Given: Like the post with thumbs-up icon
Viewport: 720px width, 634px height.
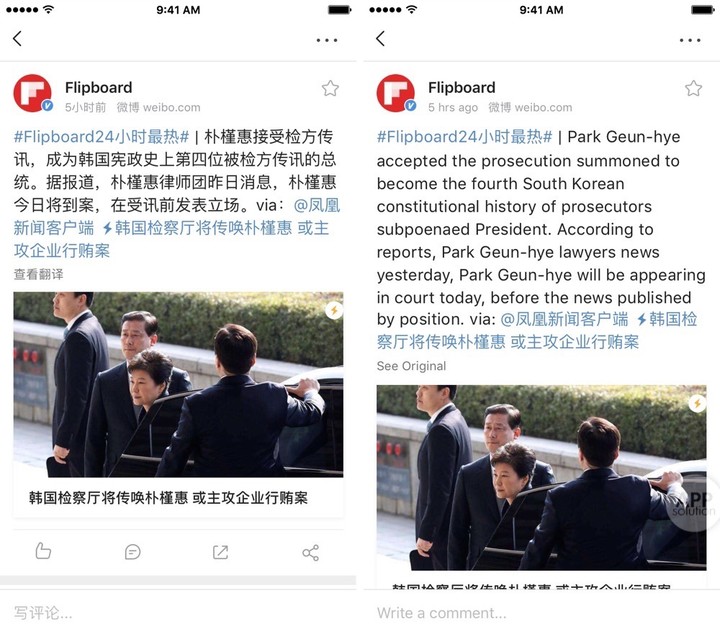Looking at the screenshot, I should [43, 551].
